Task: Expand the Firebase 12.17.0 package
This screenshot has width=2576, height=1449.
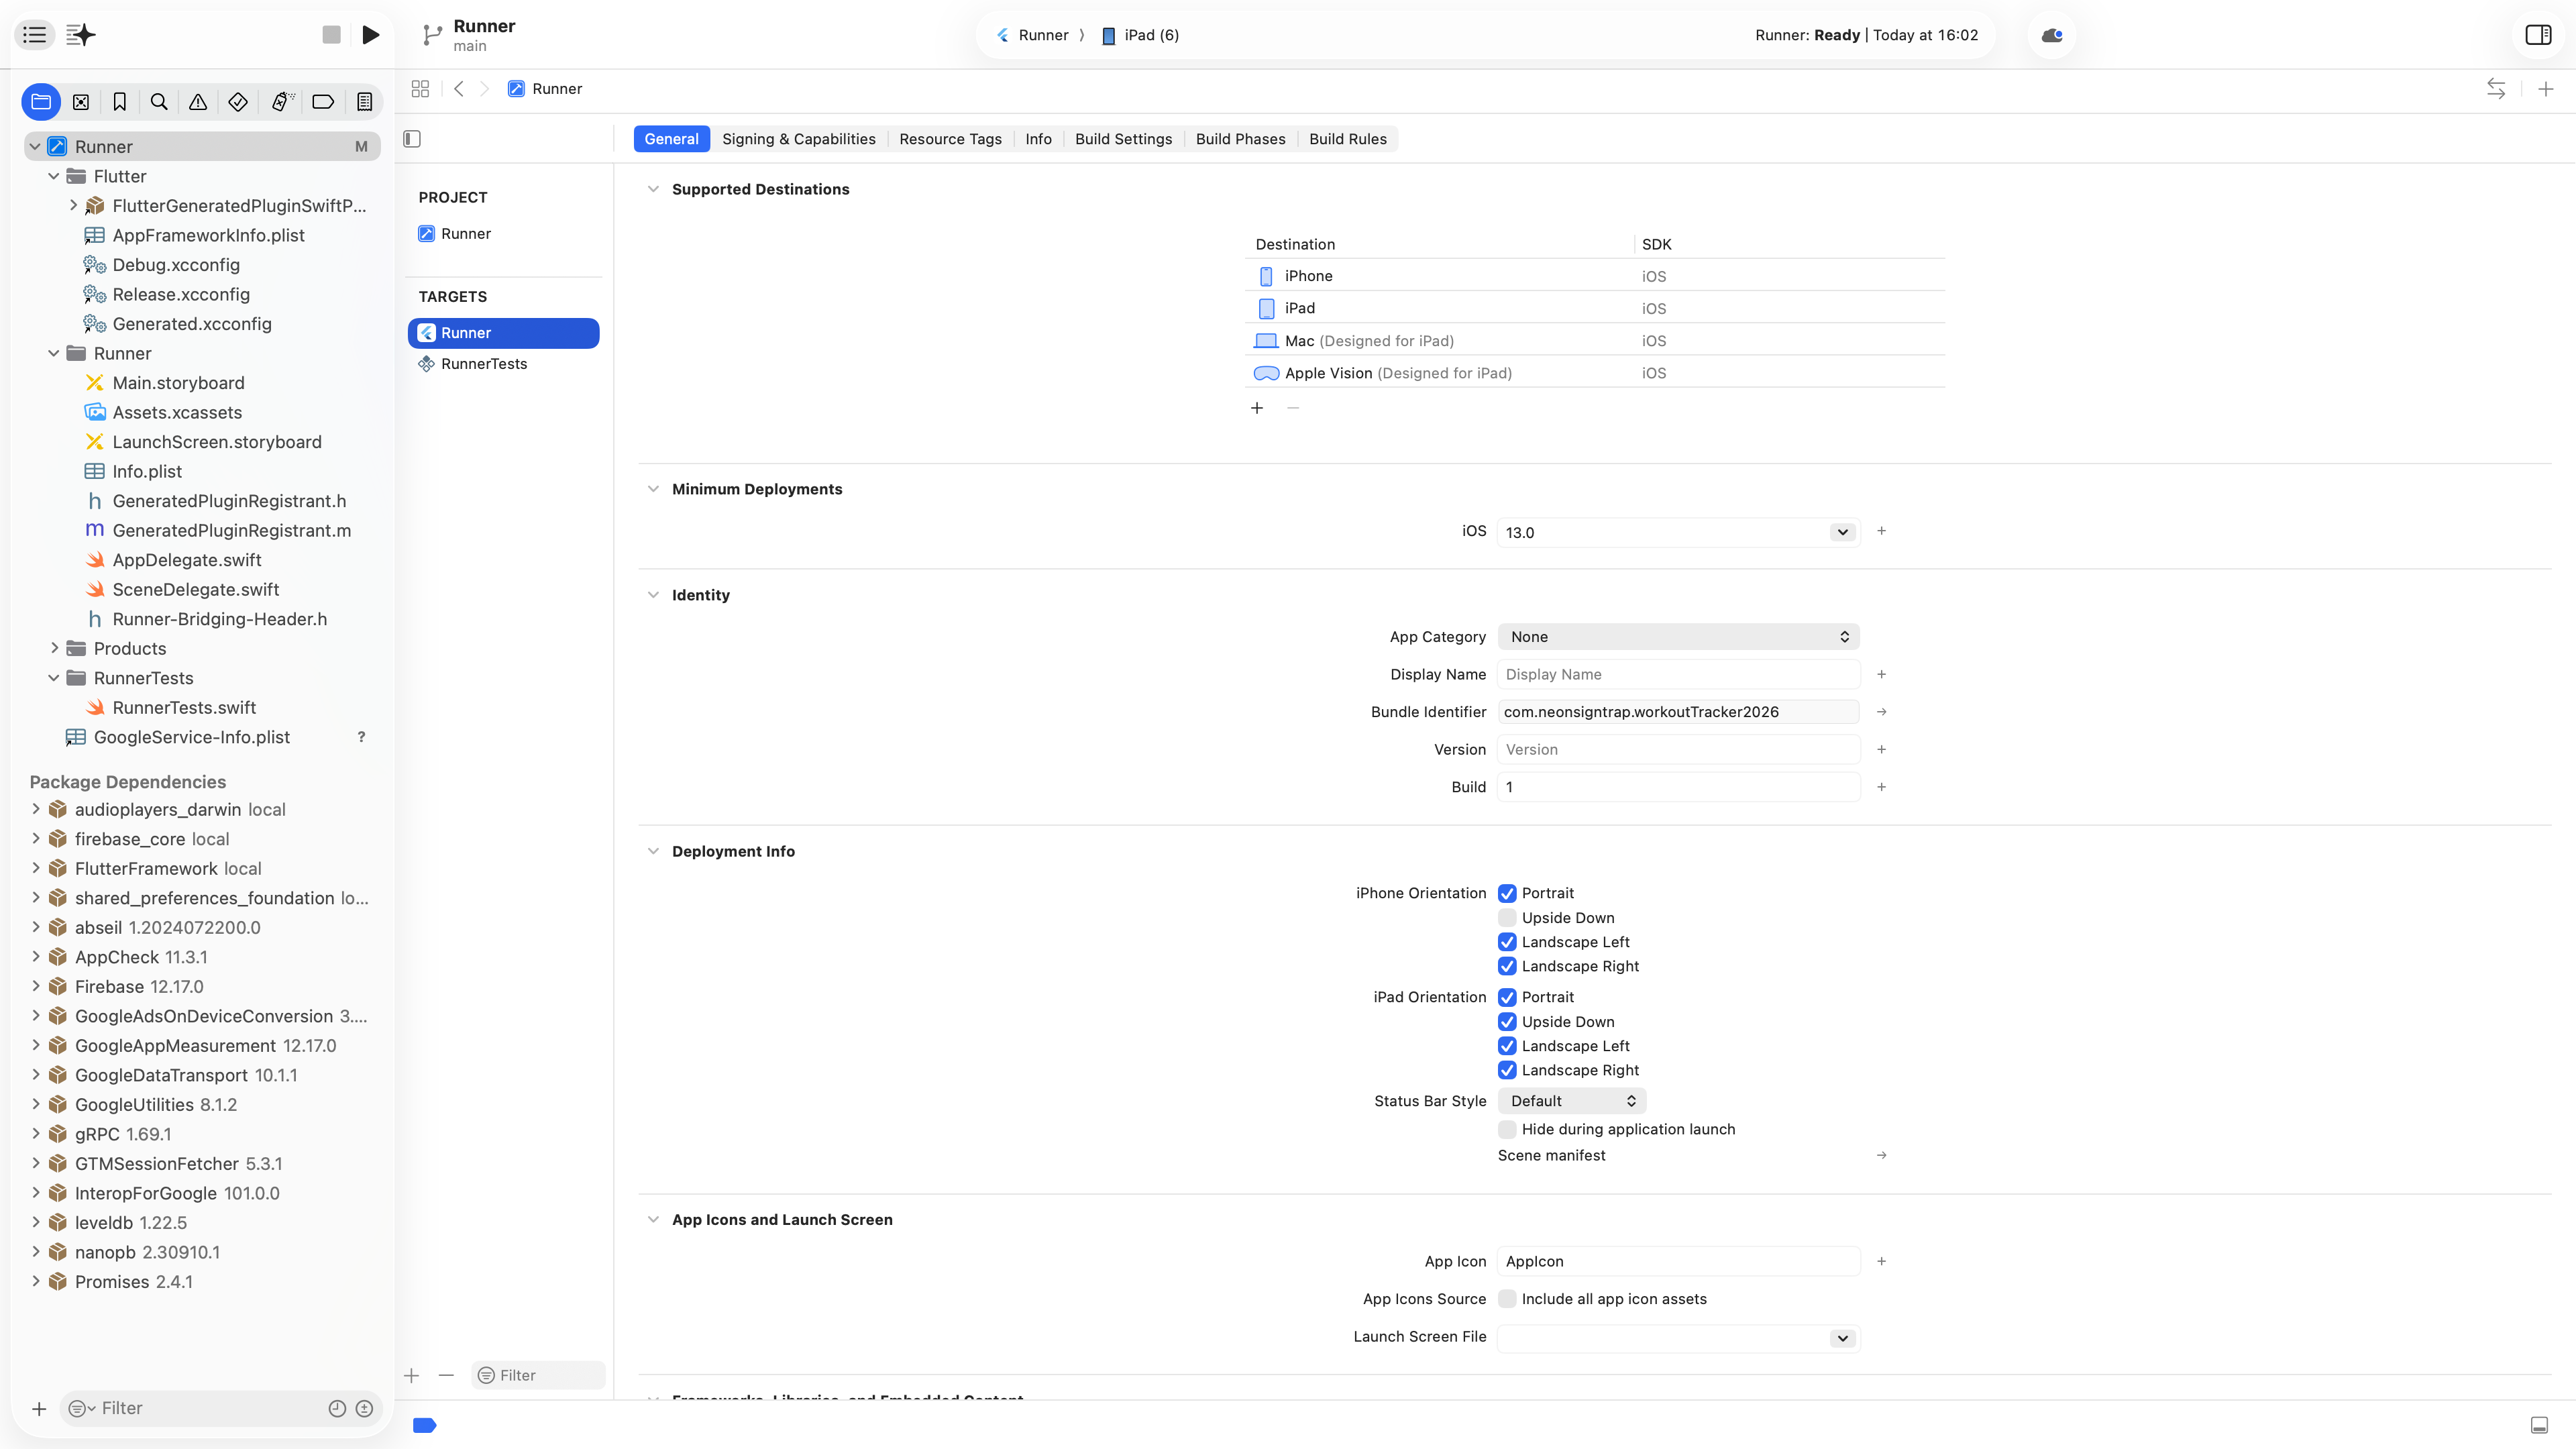Action: tap(36, 986)
